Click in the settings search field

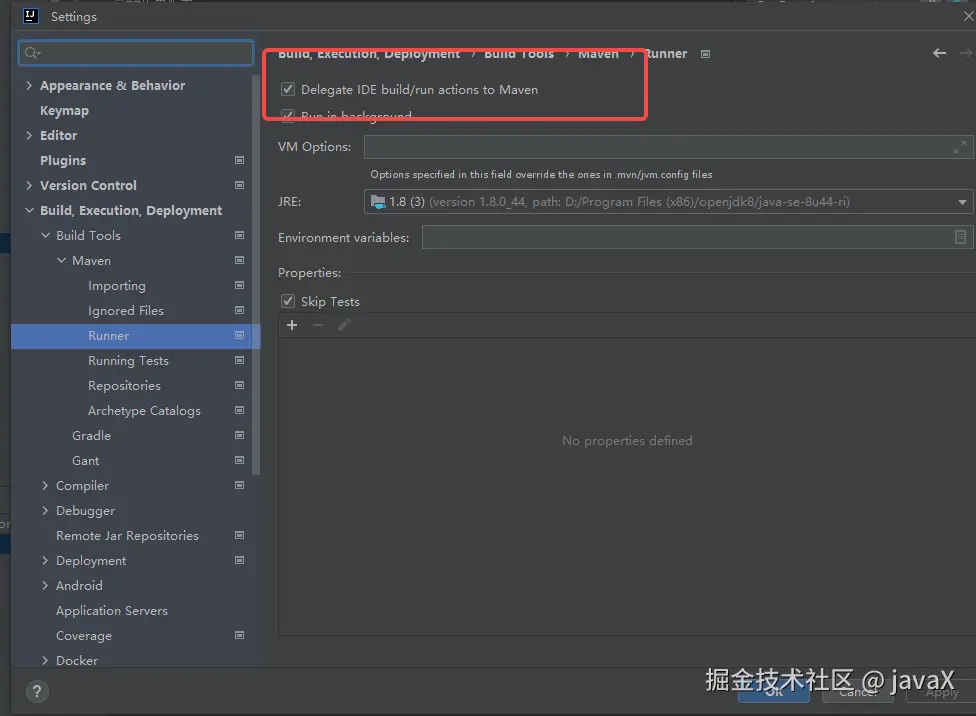click(x=136, y=54)
